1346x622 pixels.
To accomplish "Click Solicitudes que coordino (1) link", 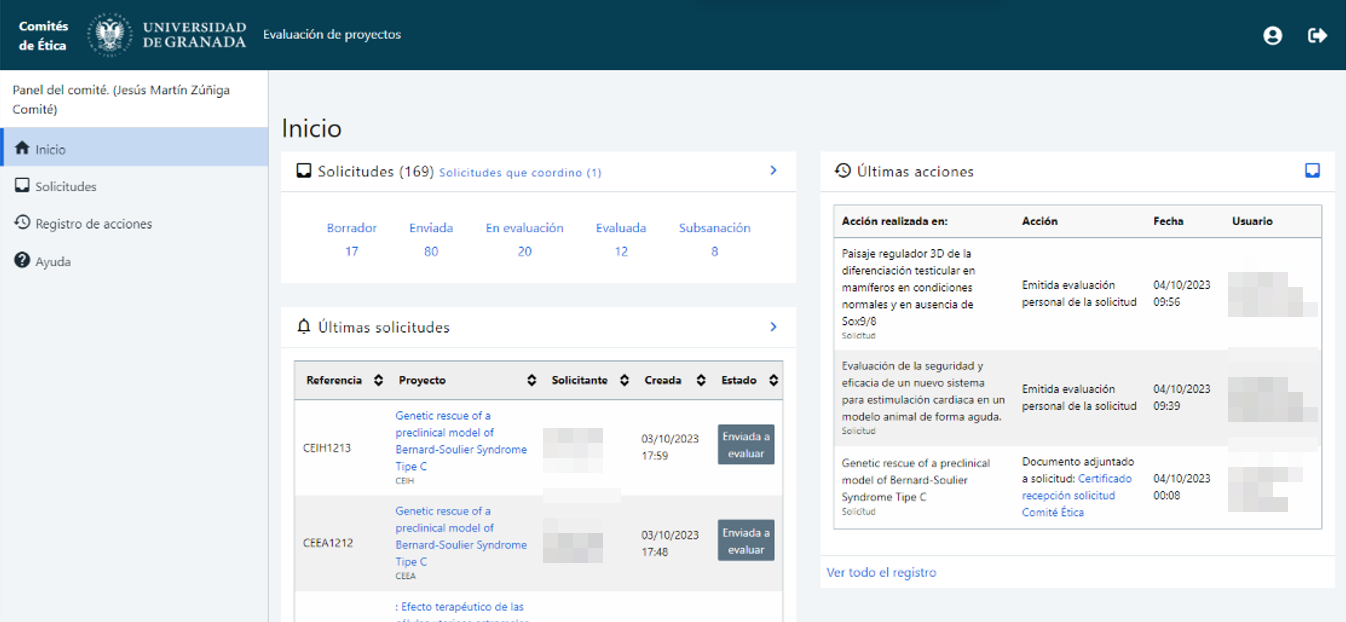I will [x=520, y=173].
